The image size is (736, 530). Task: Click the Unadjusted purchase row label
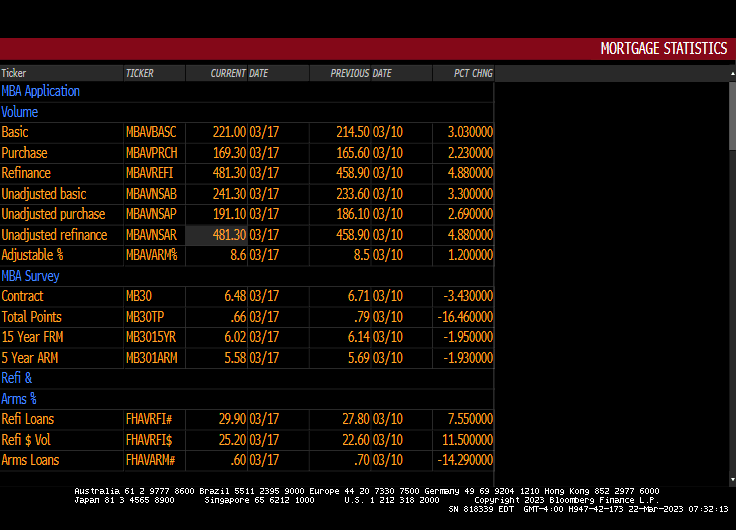pos(53,214)
